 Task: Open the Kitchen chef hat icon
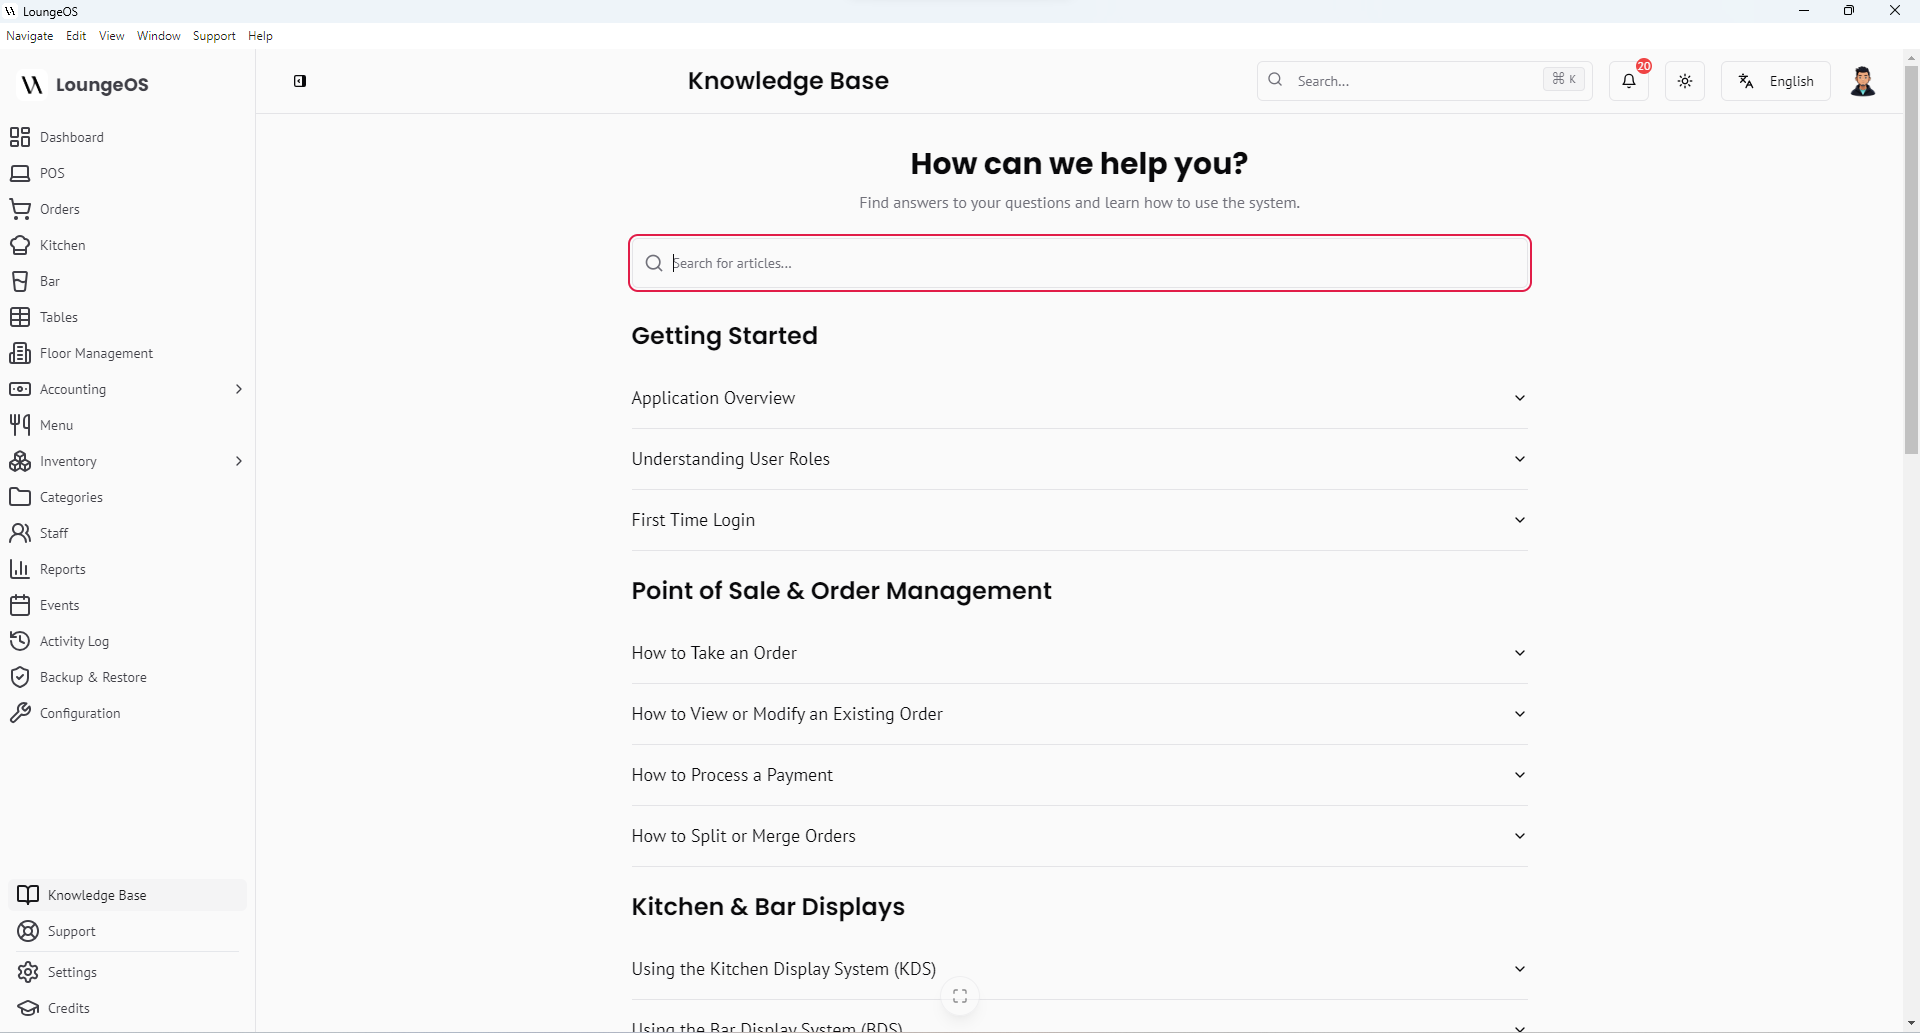pyautogui.click(x=20, y=245)
